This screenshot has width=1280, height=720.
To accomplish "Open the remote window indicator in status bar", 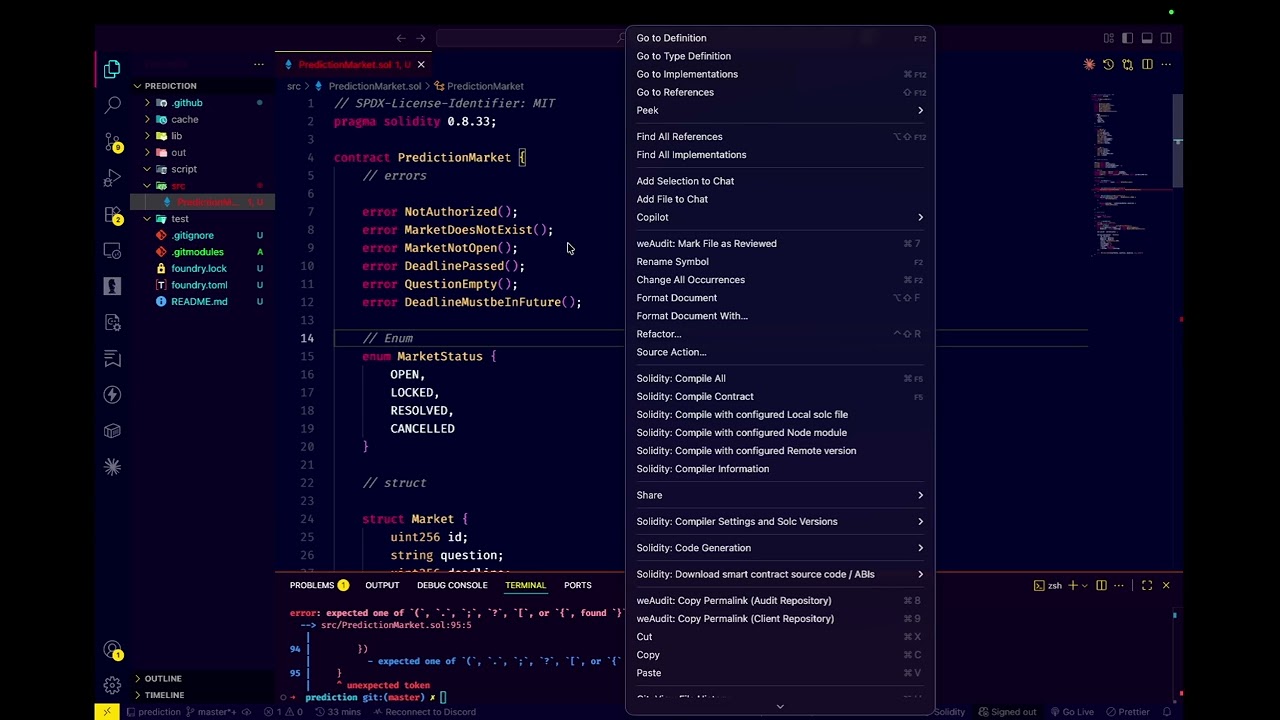I will [107, 712].
